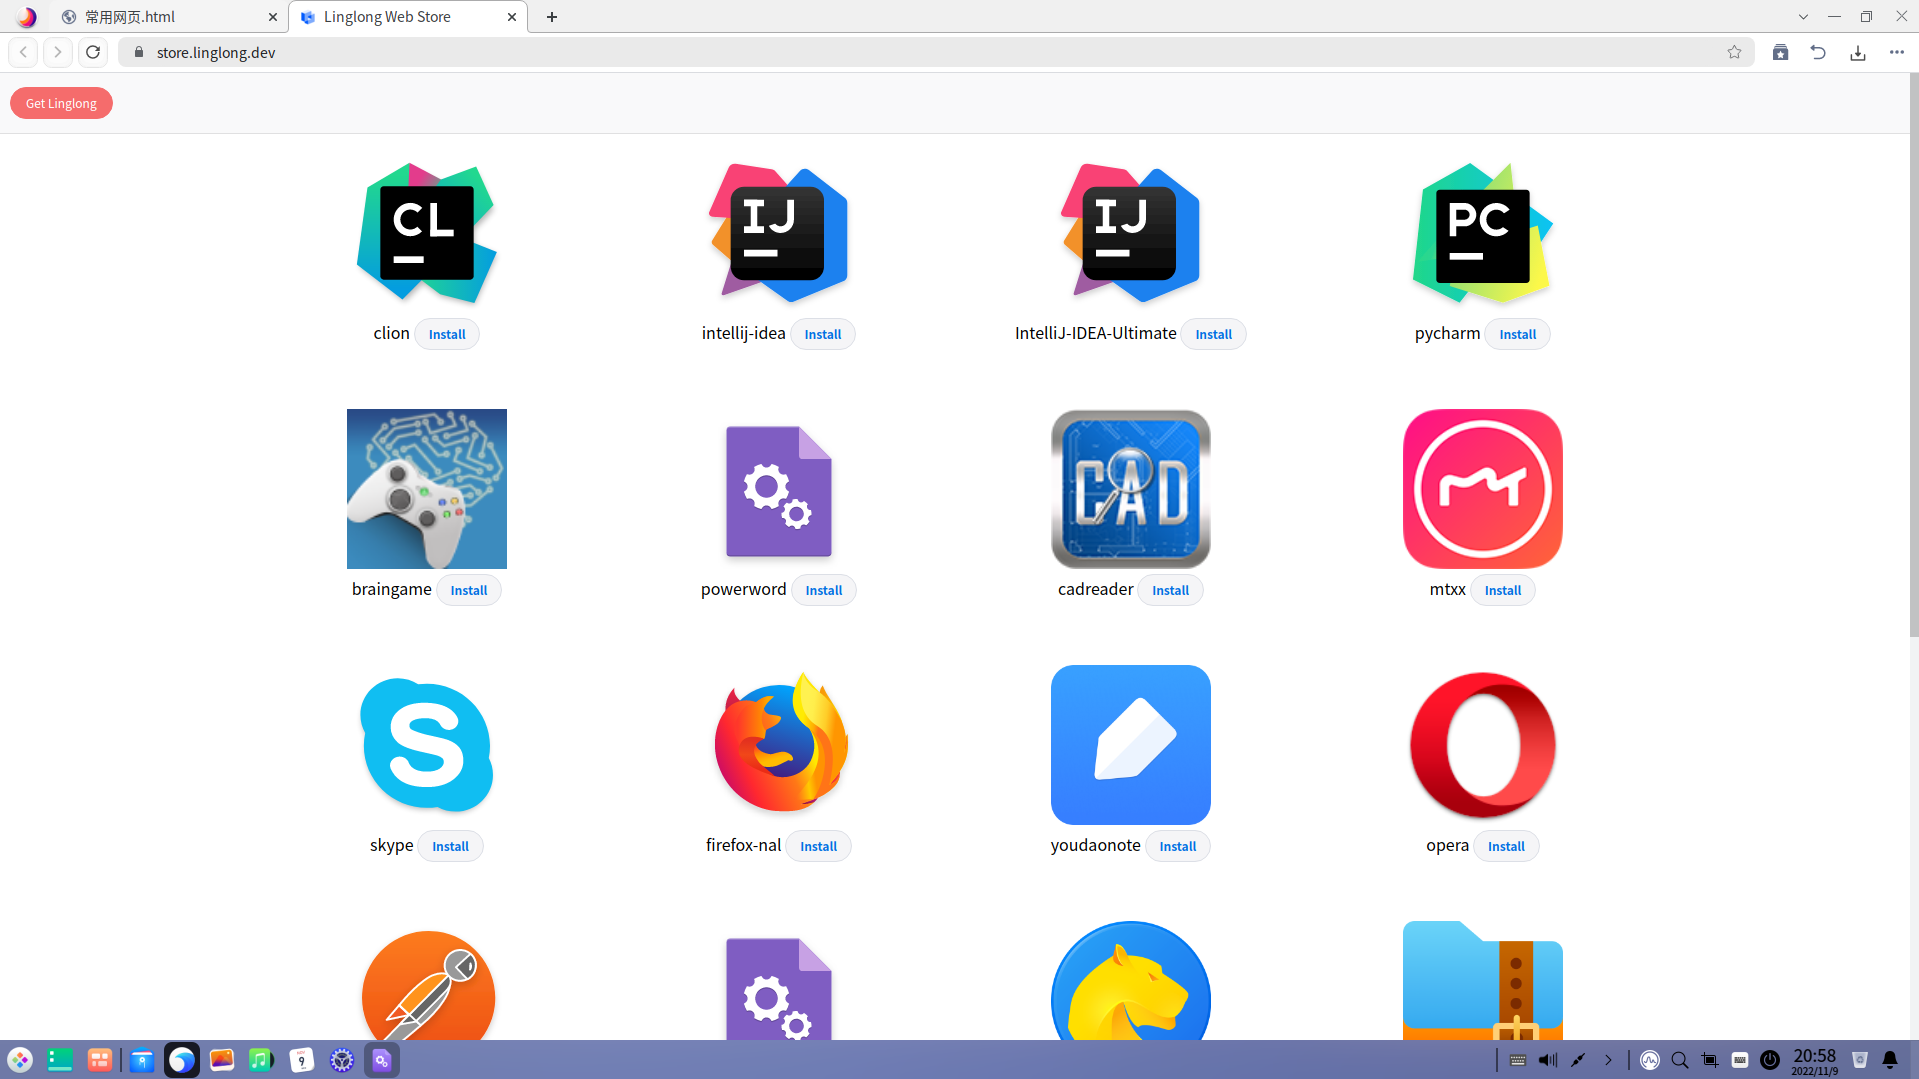Image resolution: width=1919 pixels, height=1079 pixels.
Task: Install the clion app
Action: click(x=447, y=334)
